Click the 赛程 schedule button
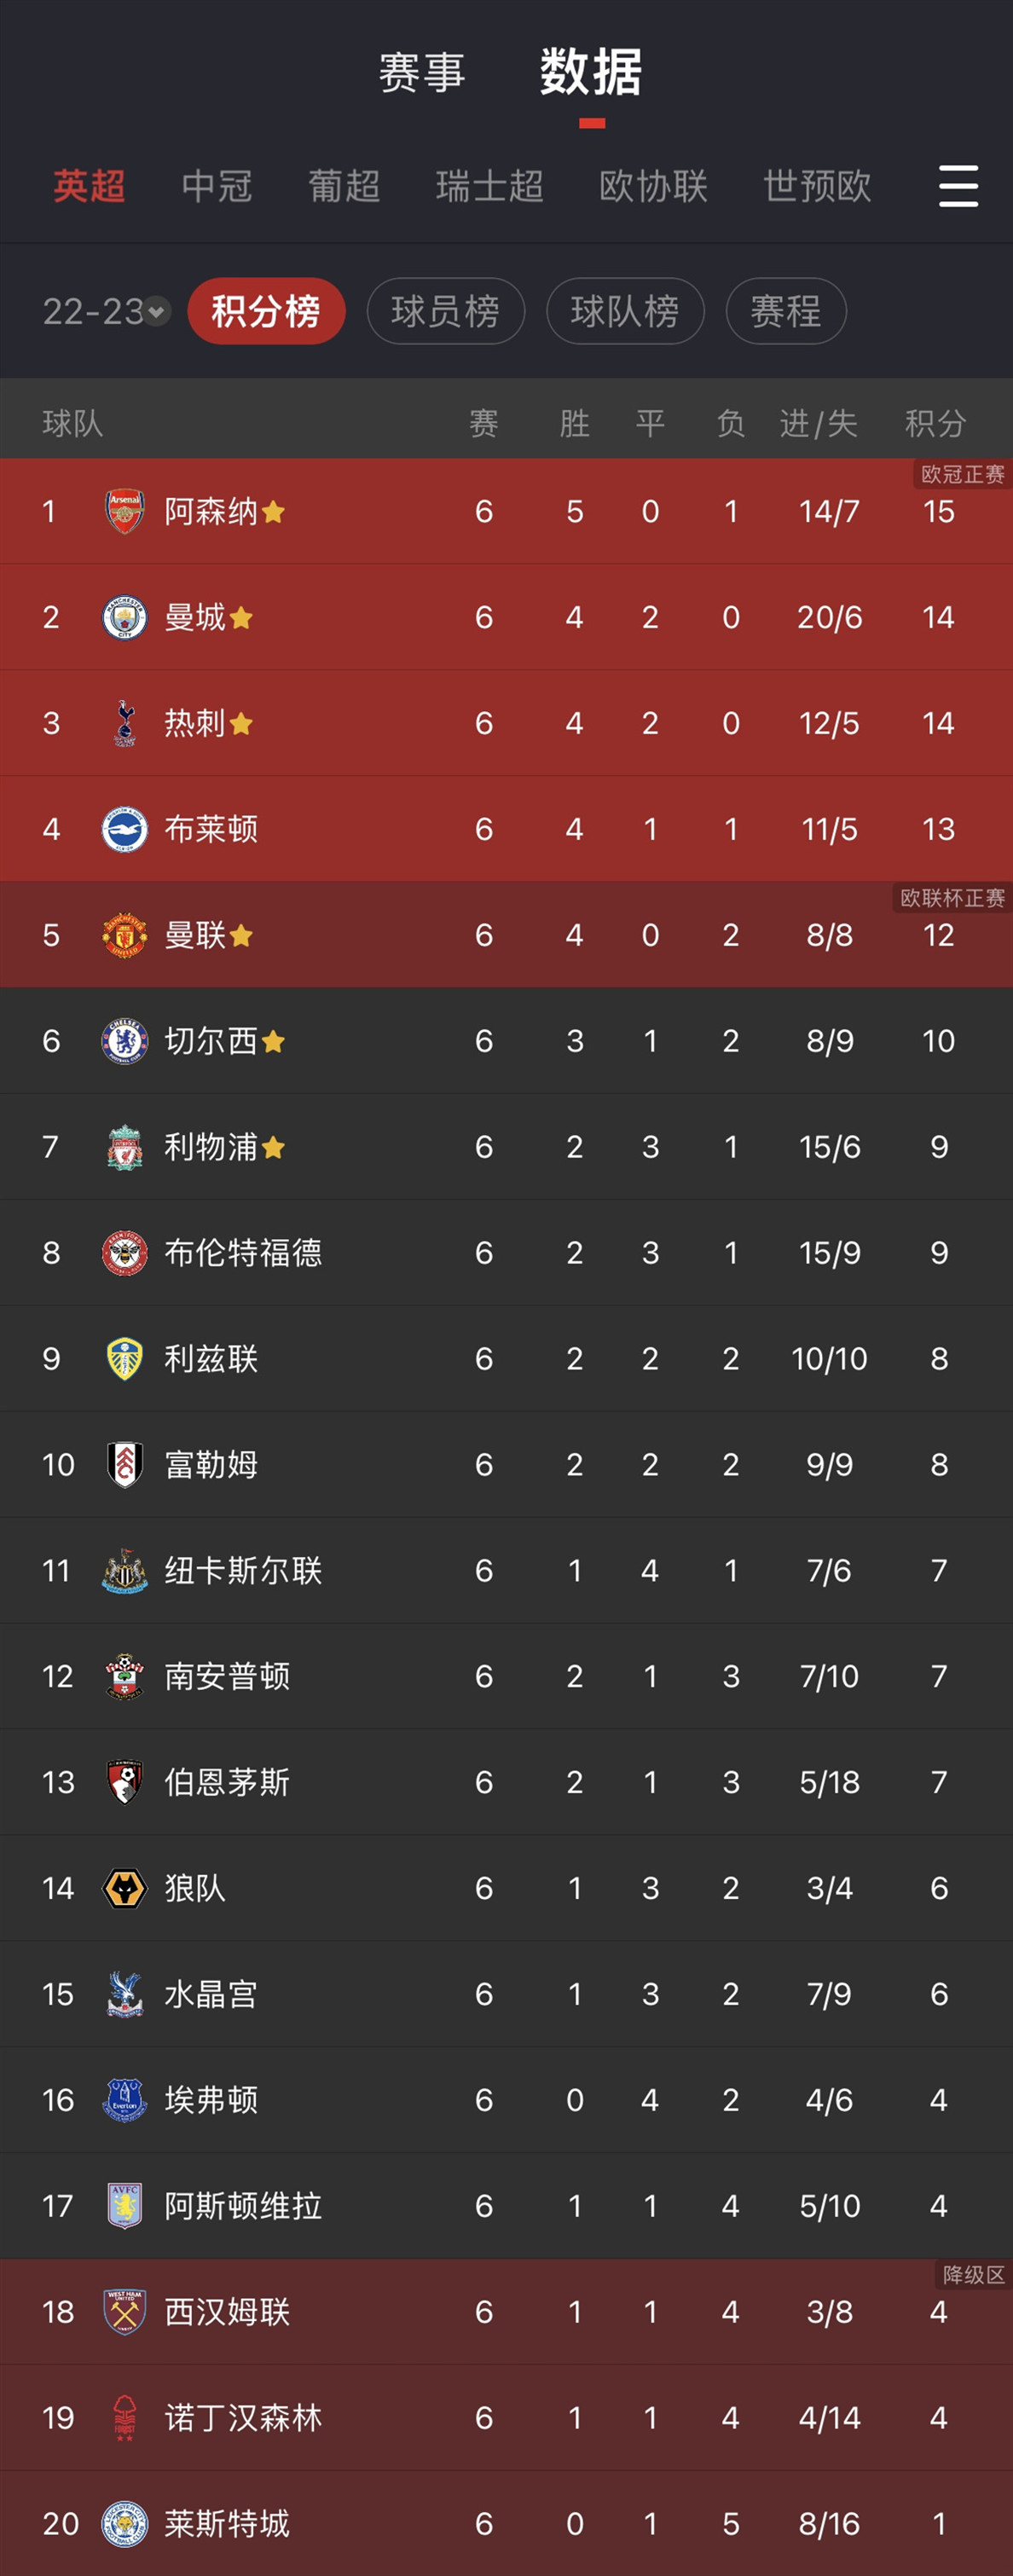Screen dimensions: 1013x2576 [x=786, y=311]
